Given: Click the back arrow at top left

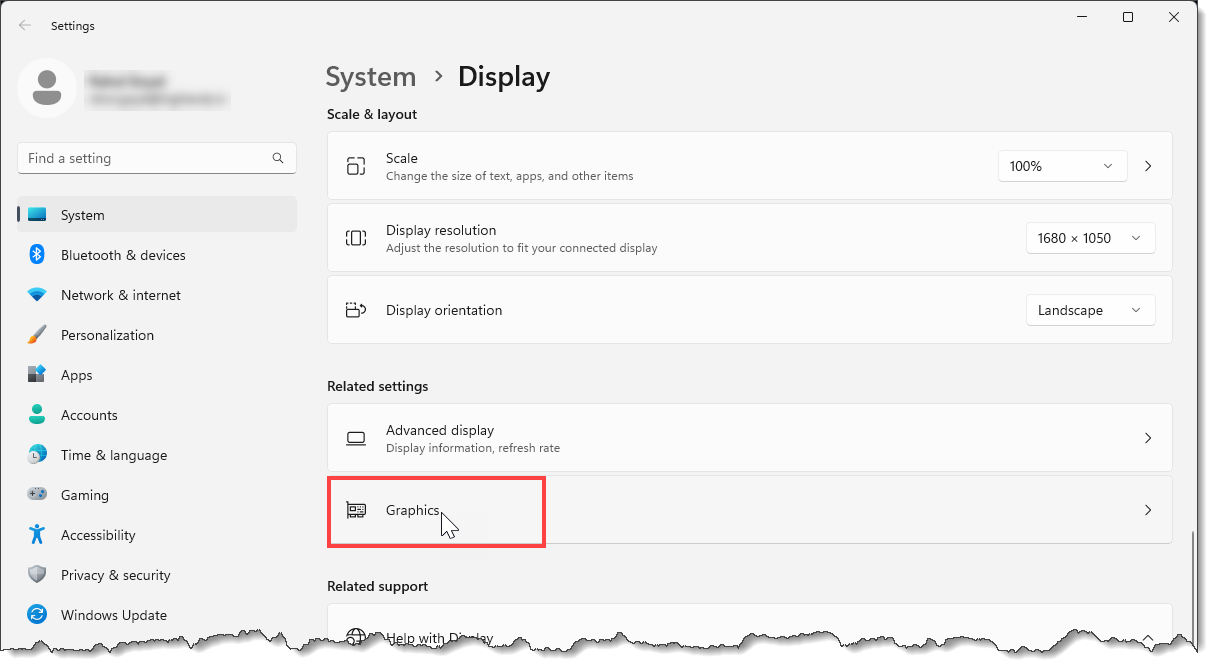Looking at the screenshot, I should (x=24, y=25).
